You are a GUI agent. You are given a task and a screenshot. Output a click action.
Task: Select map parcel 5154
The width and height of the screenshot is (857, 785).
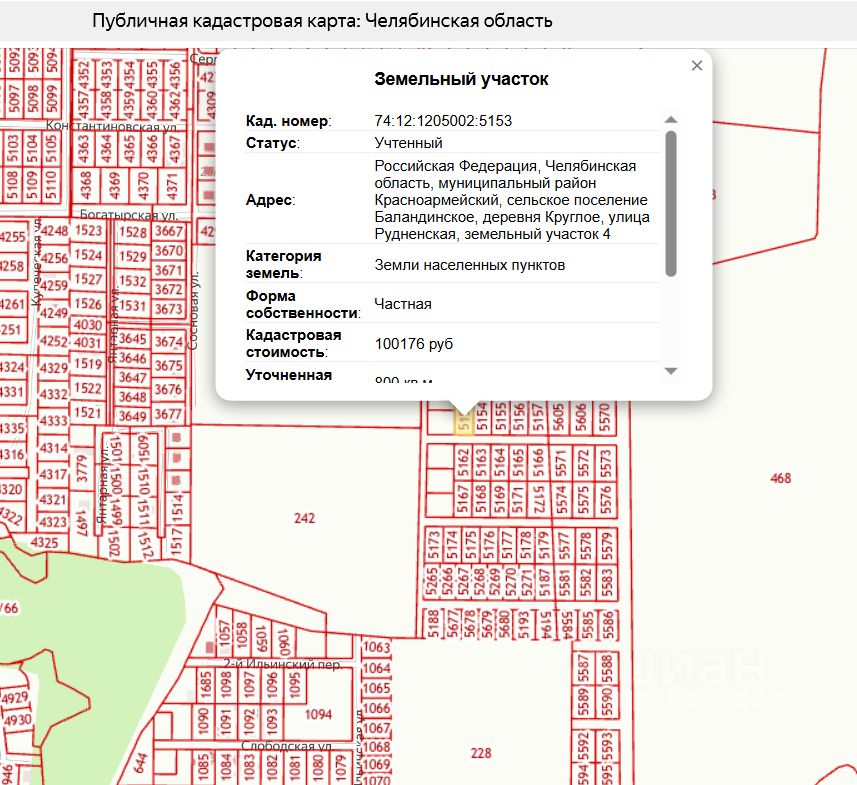[482, 417]
